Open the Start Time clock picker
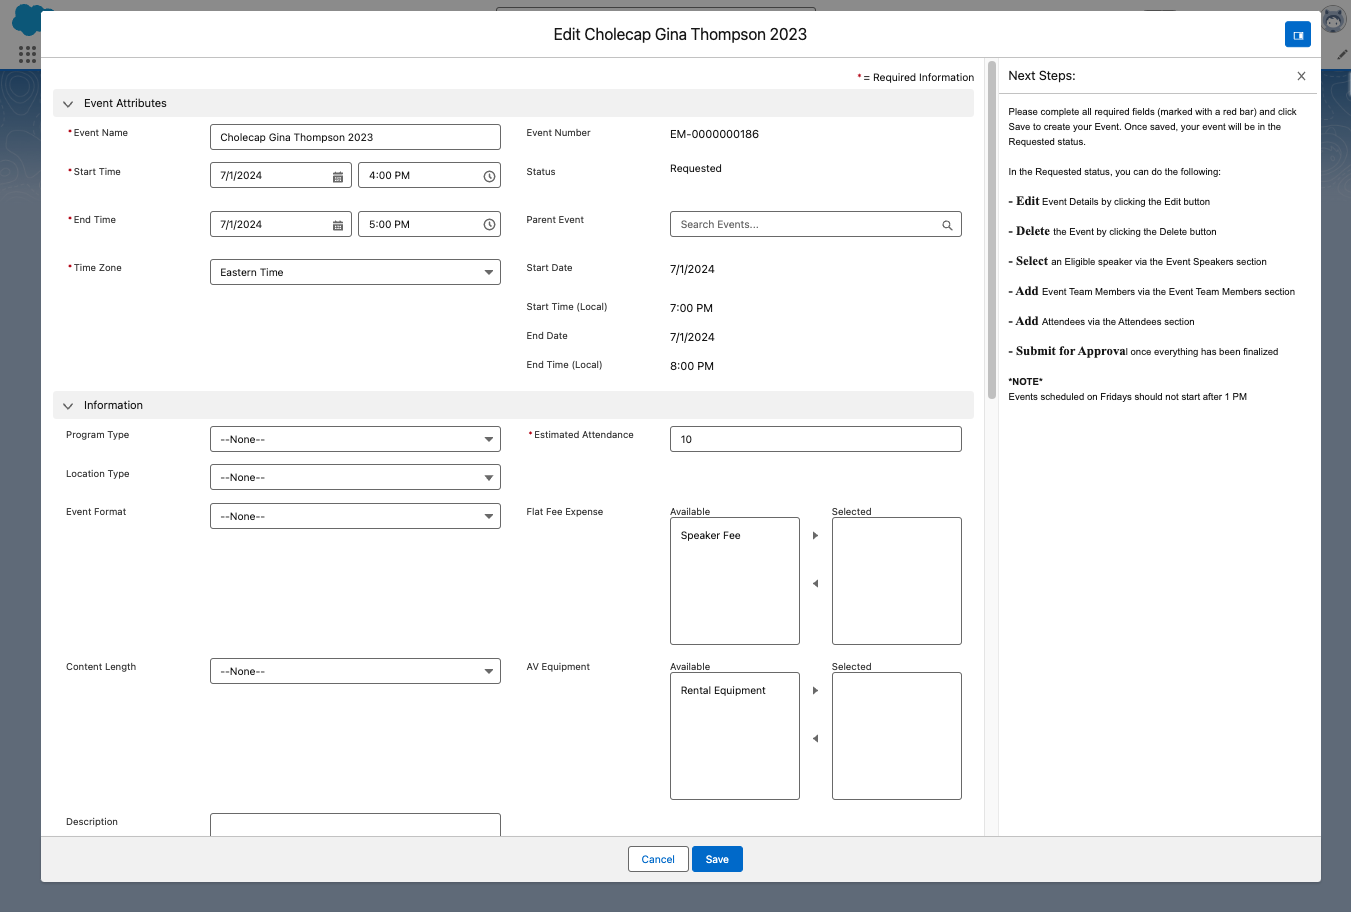 pos(489,176)
